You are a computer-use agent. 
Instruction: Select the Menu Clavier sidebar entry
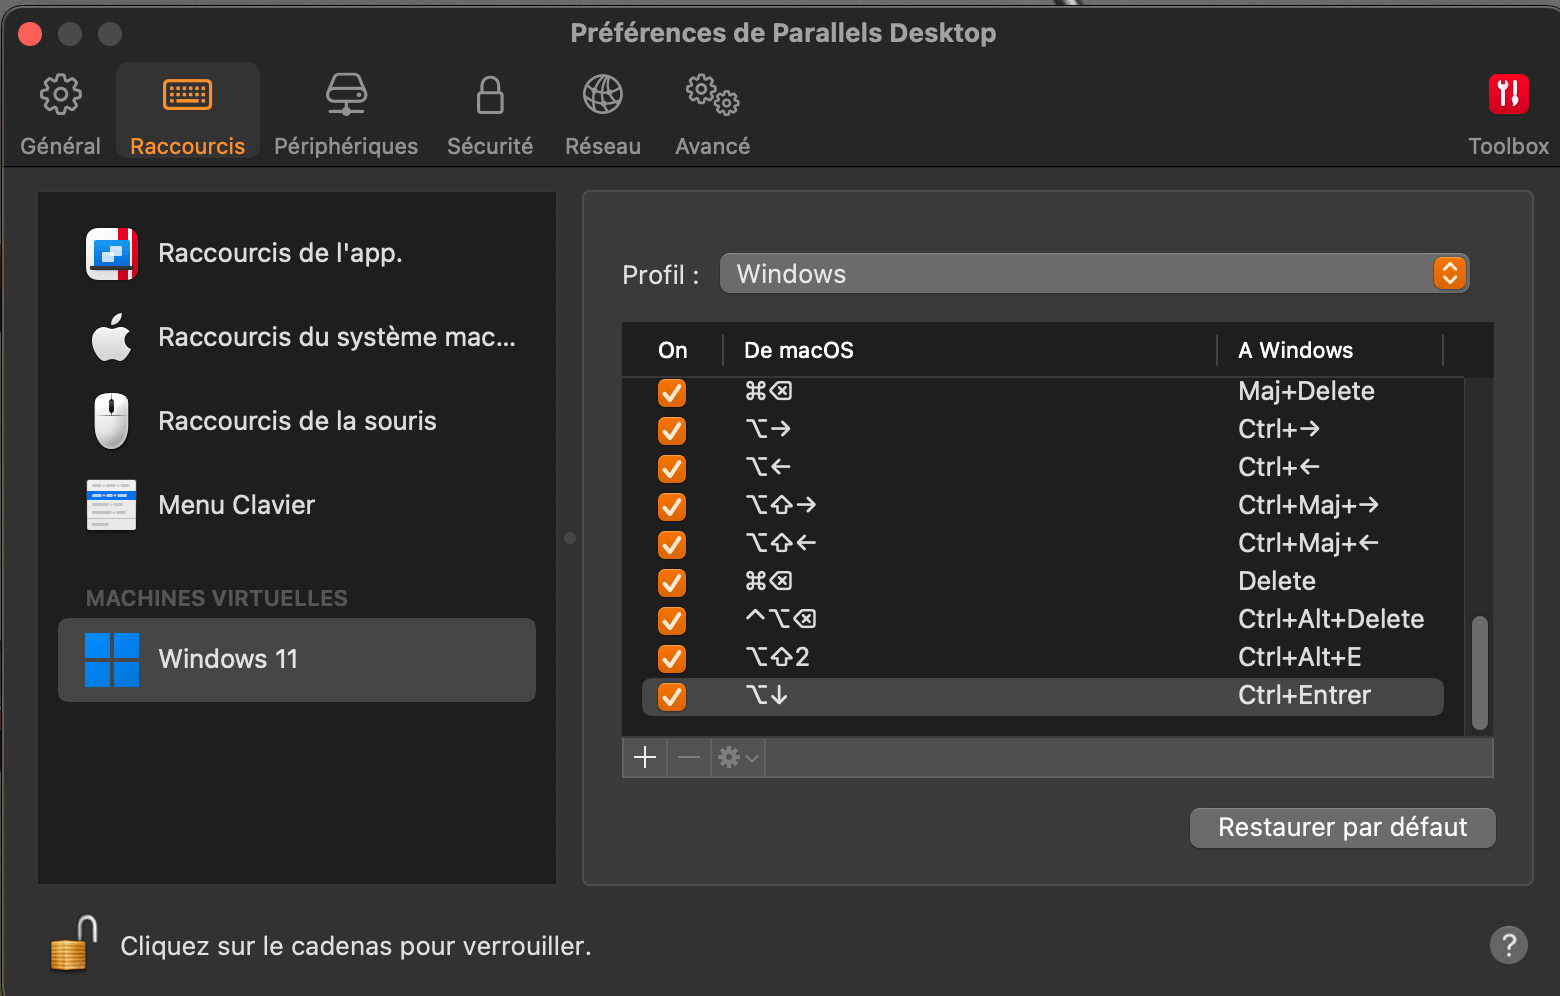(x=296, y=505)
